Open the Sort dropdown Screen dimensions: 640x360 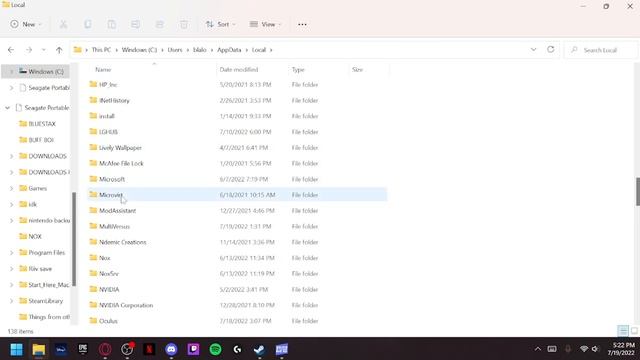(x=220, y=24)
